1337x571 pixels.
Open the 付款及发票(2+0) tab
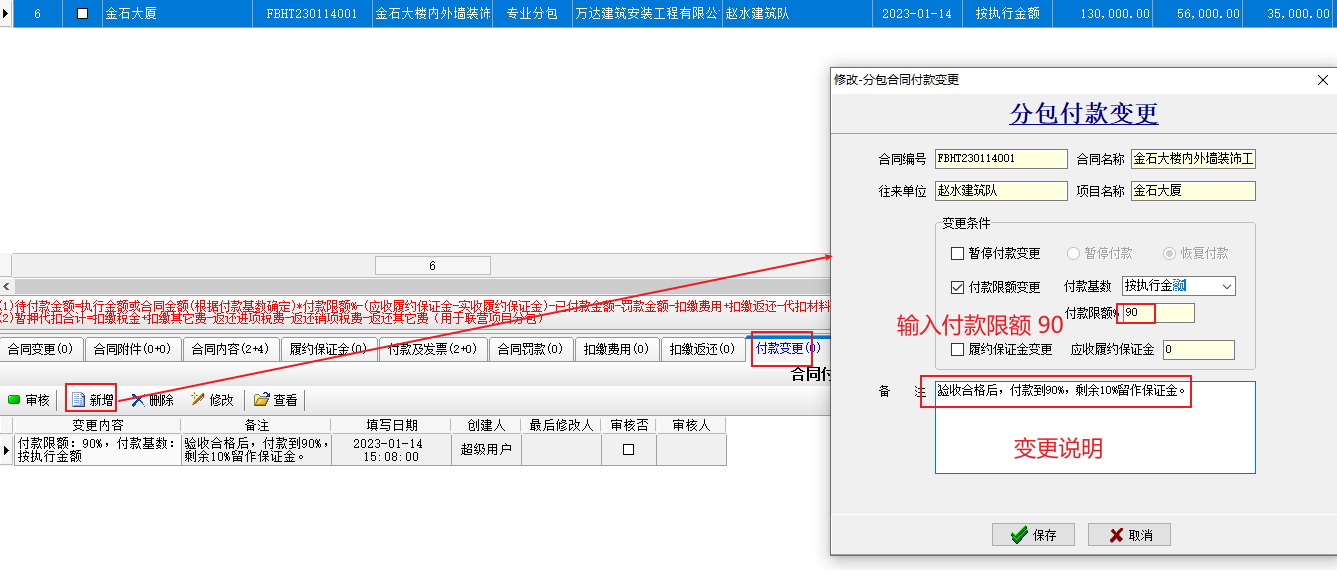click(432, 349)
